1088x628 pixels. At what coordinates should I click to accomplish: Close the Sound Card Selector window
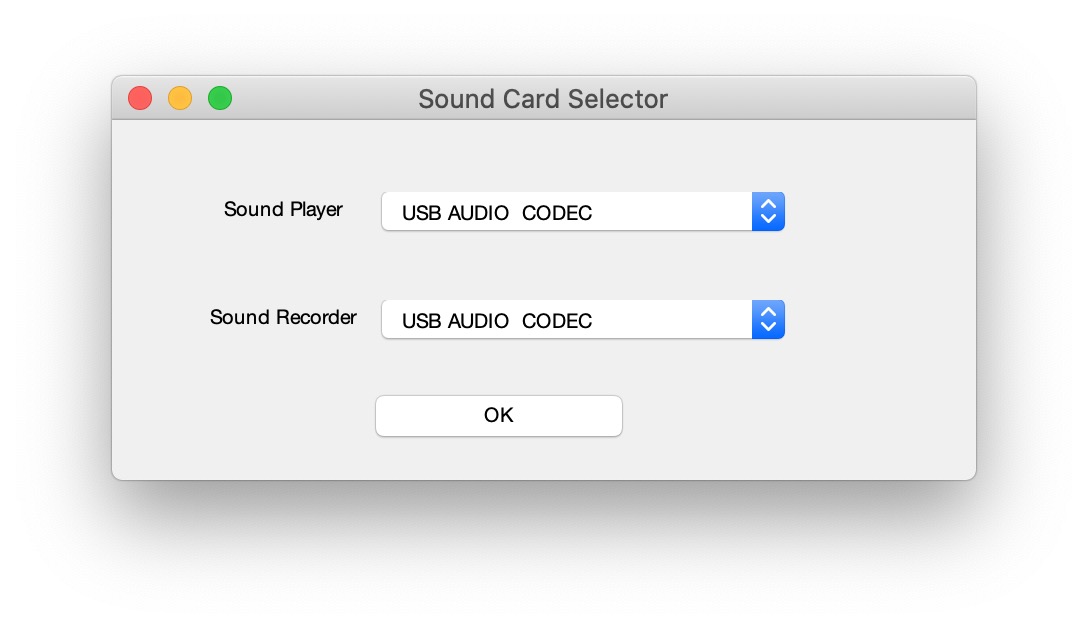pos(140,98)
